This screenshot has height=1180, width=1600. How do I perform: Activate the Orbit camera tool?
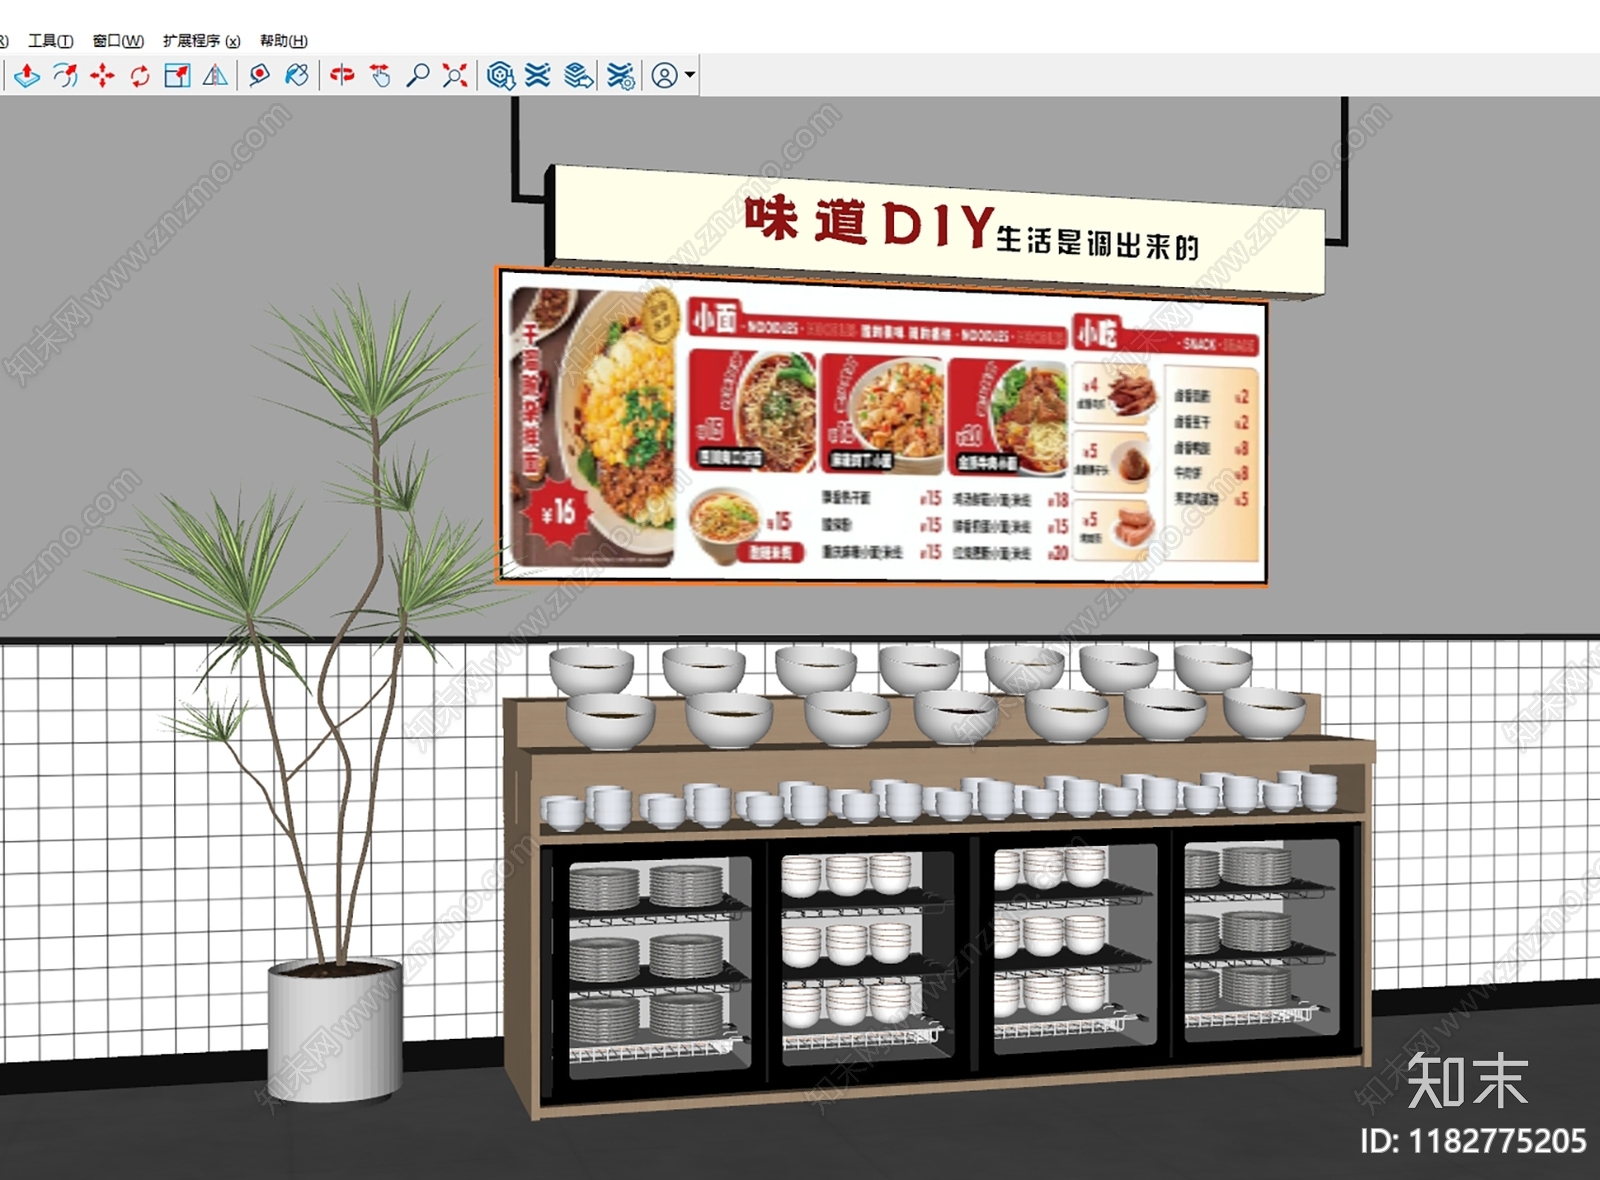(x=342, y=75)
